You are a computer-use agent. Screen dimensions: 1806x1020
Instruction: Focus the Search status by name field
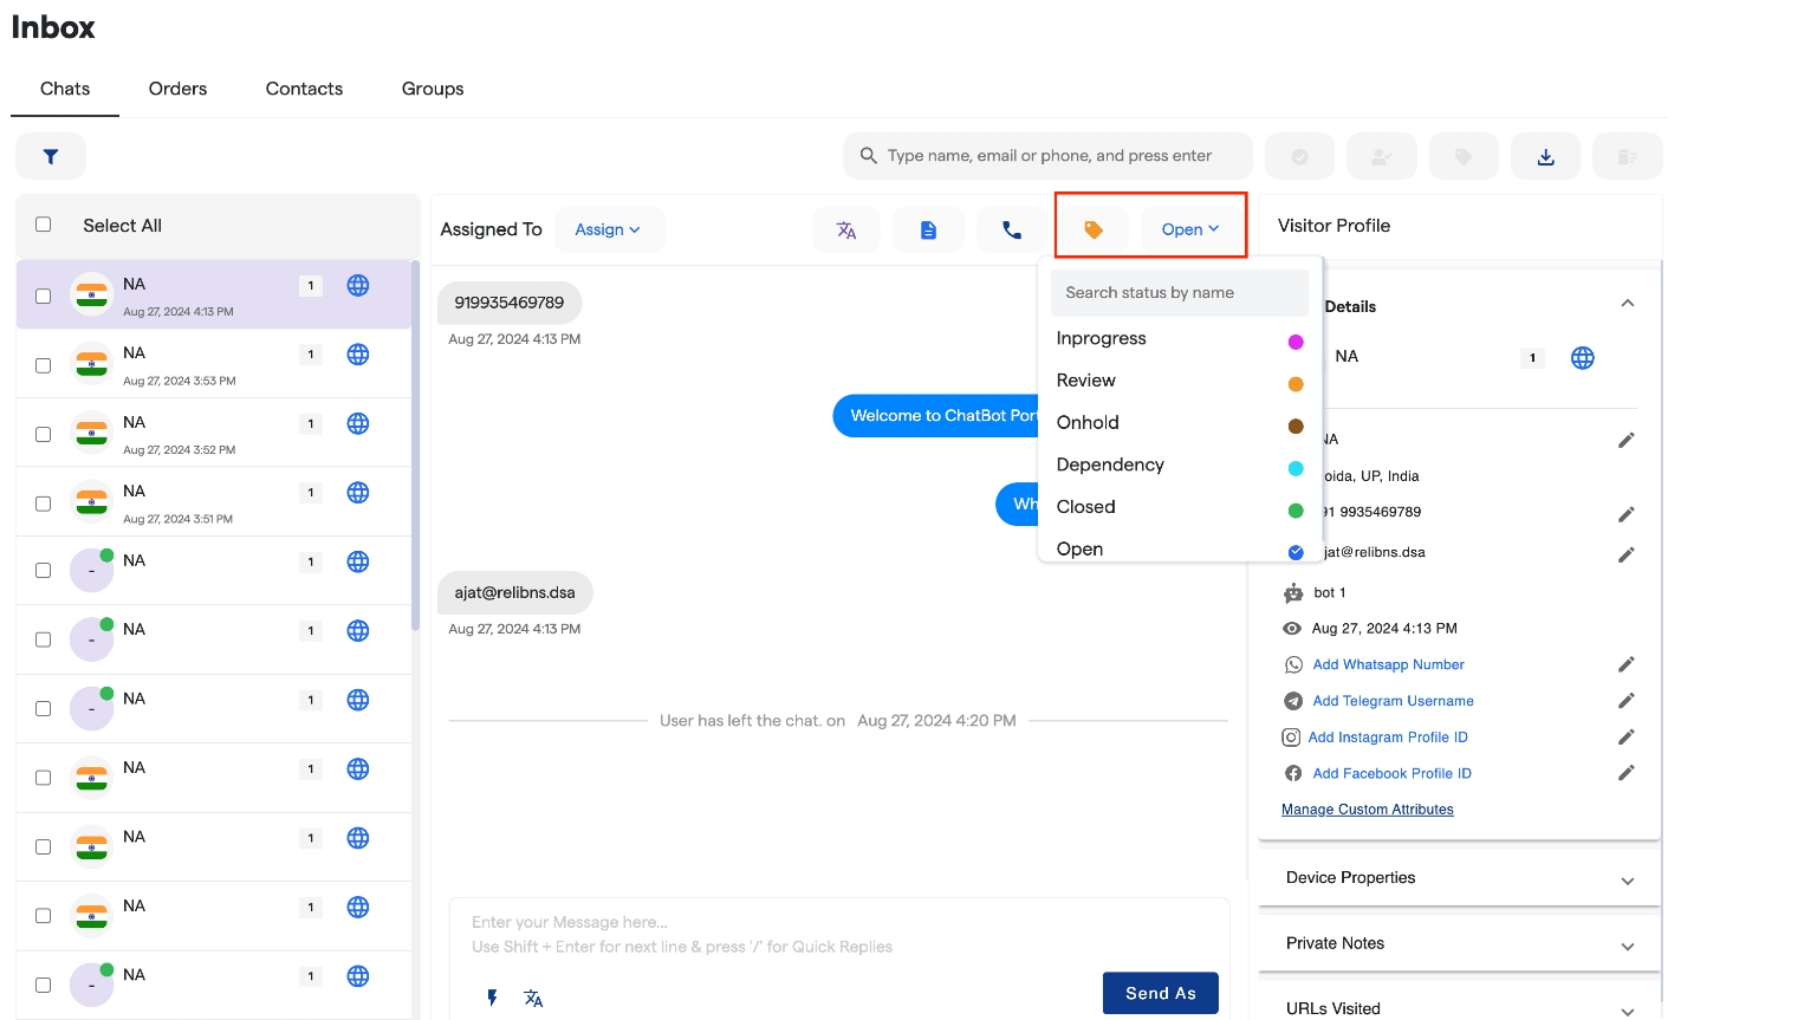pos(1179,293)
